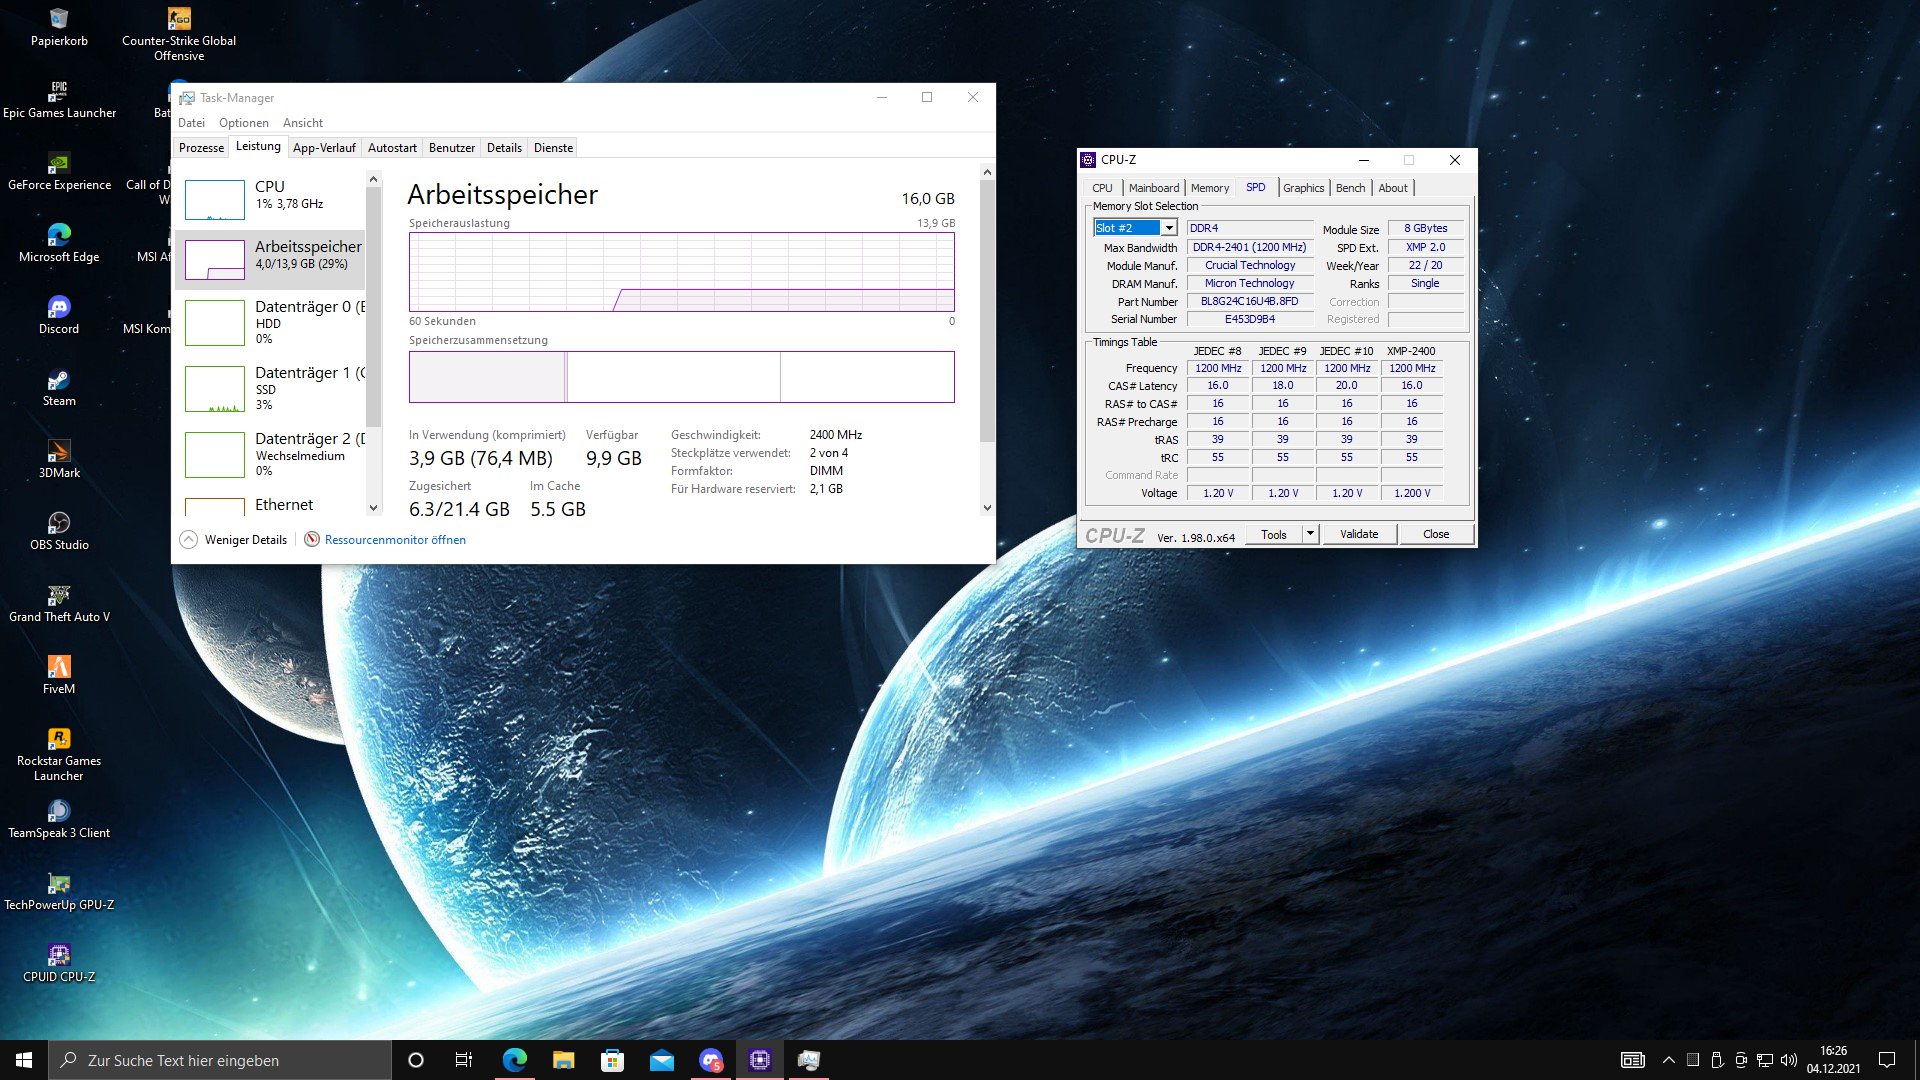This screenshot has height=1080, width=1920.
Task: Show hidden system tray icons chevron
Action: [1668, 1060]
